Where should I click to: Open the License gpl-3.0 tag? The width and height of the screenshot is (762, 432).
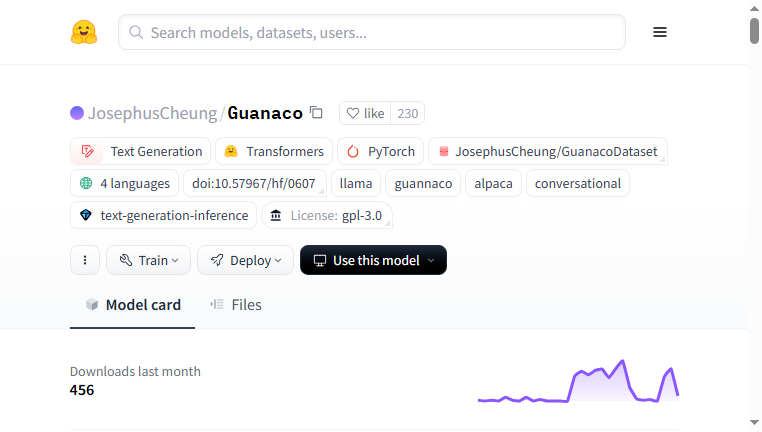point(327,215)
